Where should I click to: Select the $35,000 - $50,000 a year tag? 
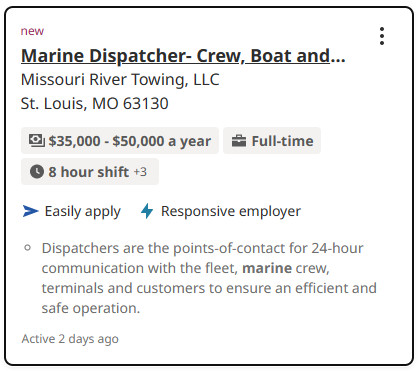click(x=120, y=141)
